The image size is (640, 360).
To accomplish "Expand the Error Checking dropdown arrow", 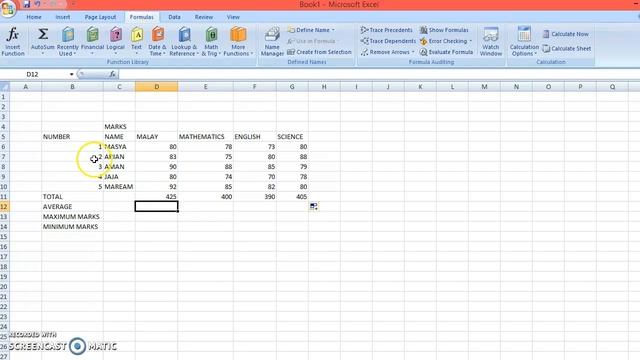I will pos(470,41).
